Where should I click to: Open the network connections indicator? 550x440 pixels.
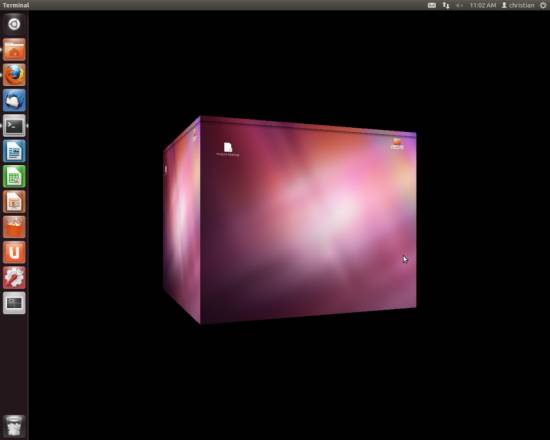[446, 5]
